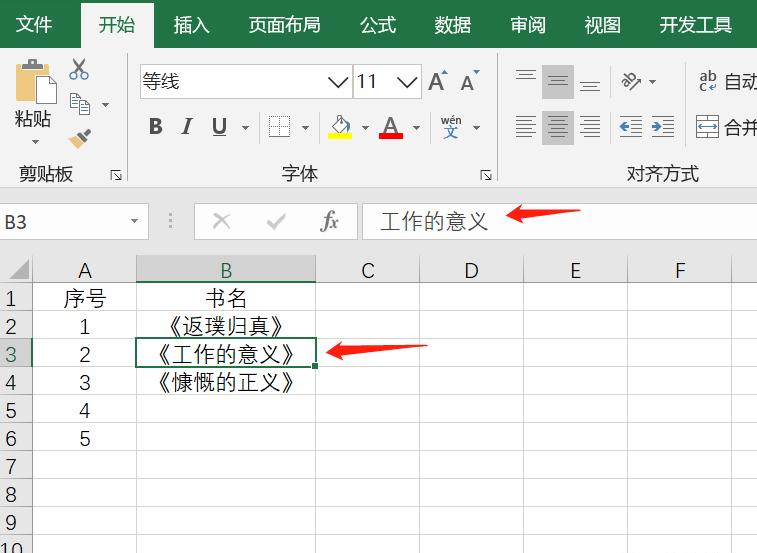Open clipboard pane dialog launcher
This screenshot has width=757, height=553.
coord(116,175)
